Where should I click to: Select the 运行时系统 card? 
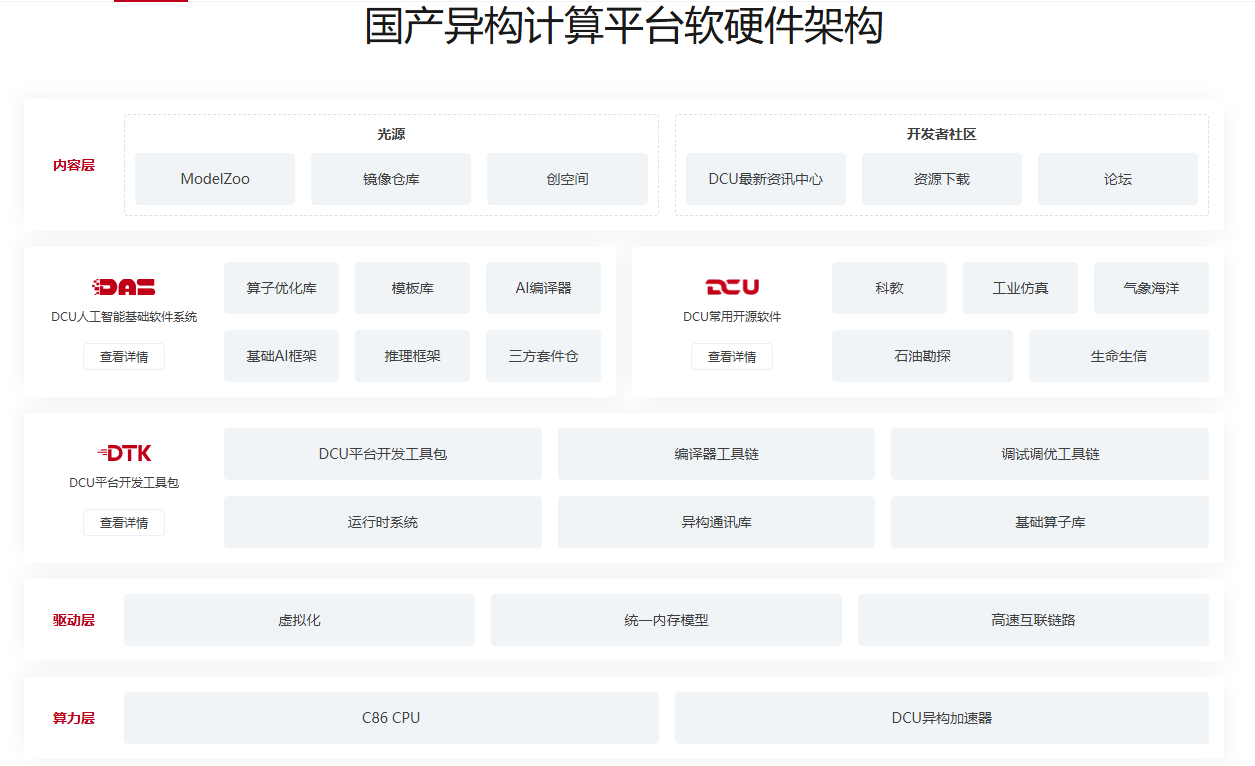(x=383, y=522)
